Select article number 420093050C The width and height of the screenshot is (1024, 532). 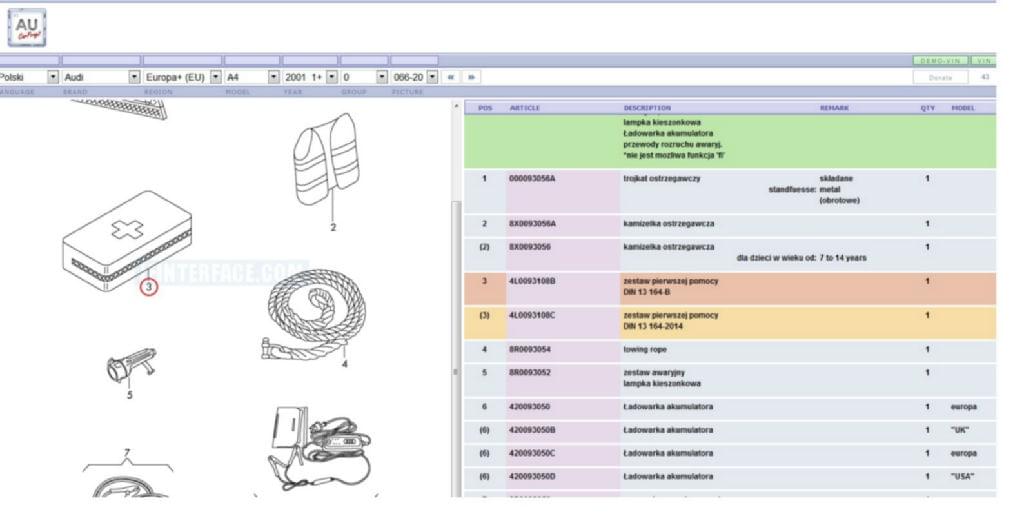[532, 453]
